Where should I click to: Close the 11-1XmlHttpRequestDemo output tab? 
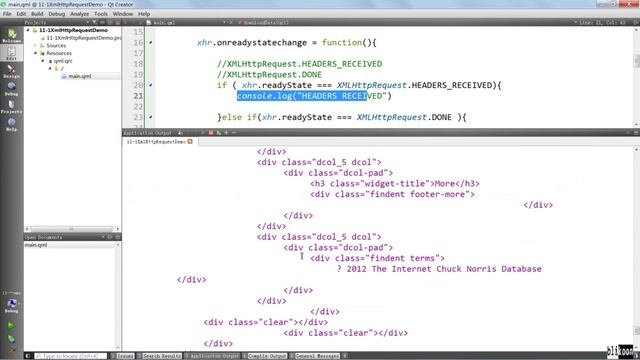(190, 142)
